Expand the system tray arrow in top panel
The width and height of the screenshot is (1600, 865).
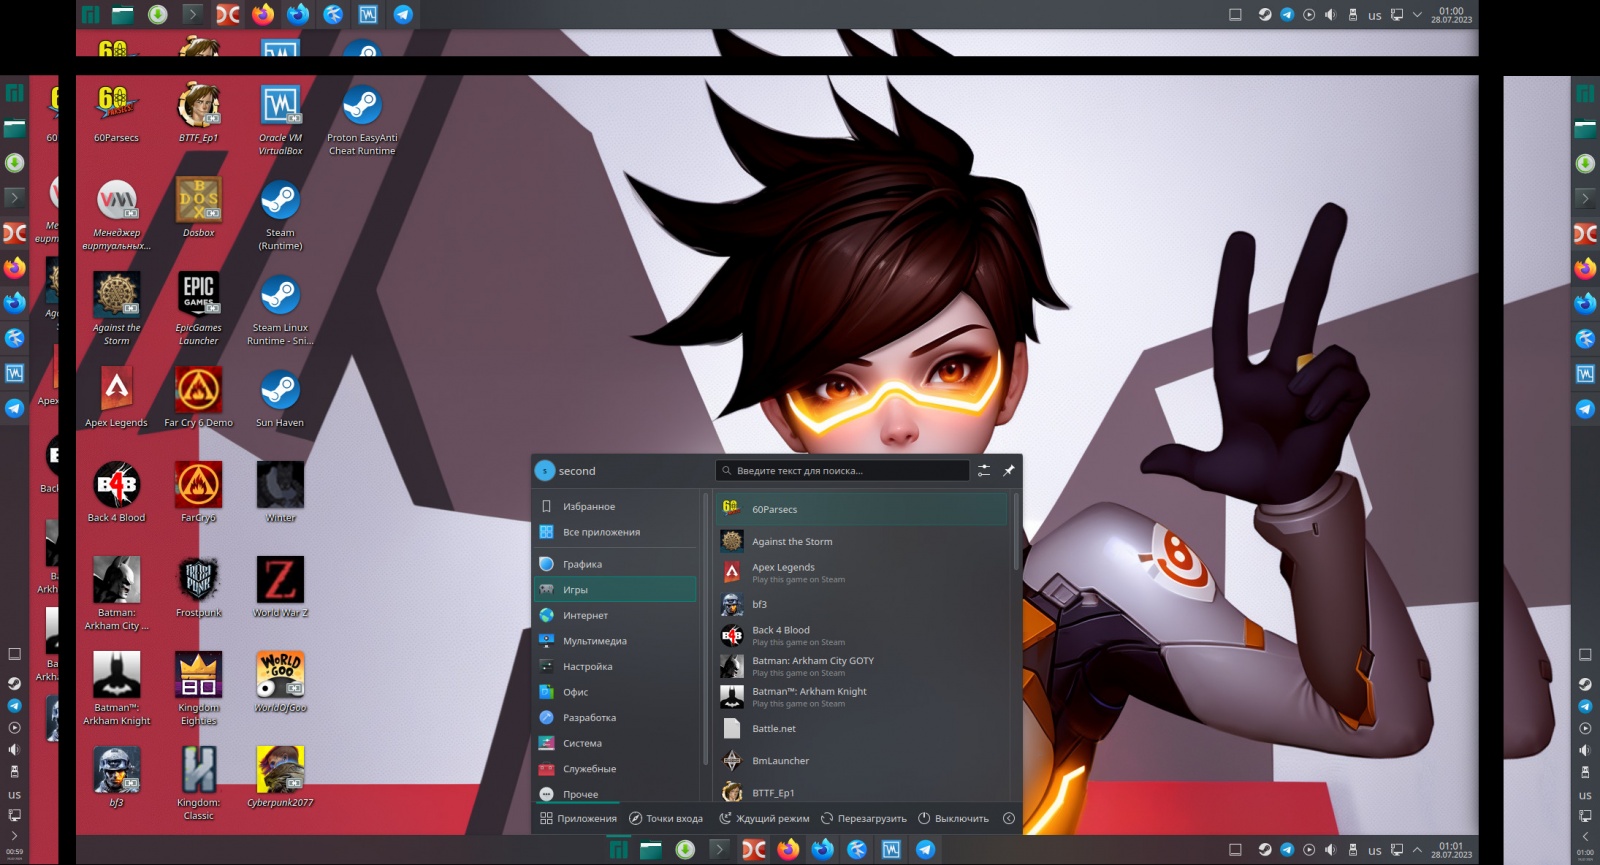[x=1417, y=14]
